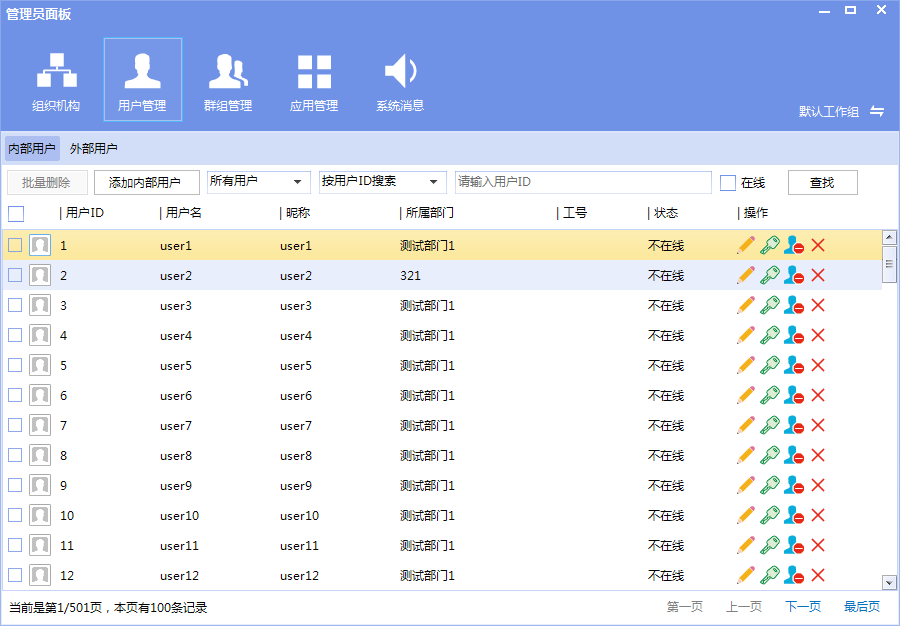Check the checkbox for user9 row
This screenshot has width=900, height=626.
coord(15,485)
